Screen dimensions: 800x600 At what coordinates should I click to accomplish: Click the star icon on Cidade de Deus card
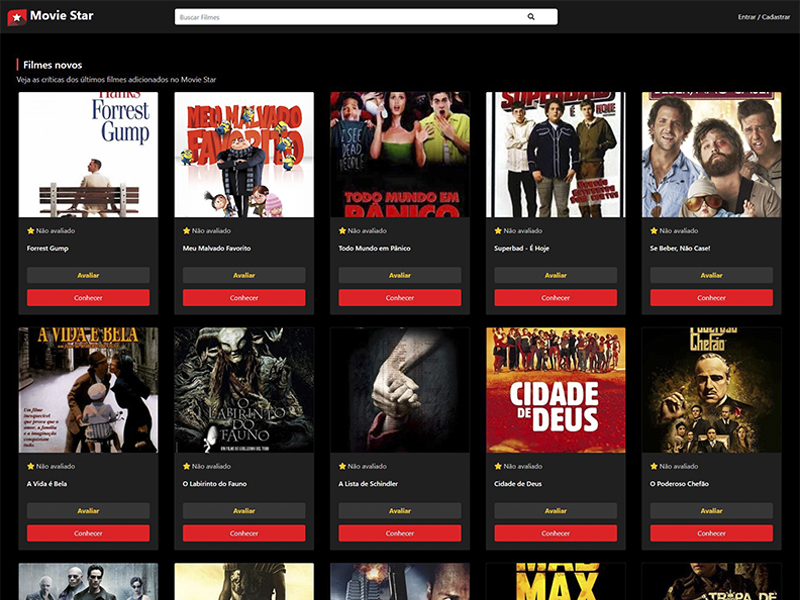coord(498,466)
